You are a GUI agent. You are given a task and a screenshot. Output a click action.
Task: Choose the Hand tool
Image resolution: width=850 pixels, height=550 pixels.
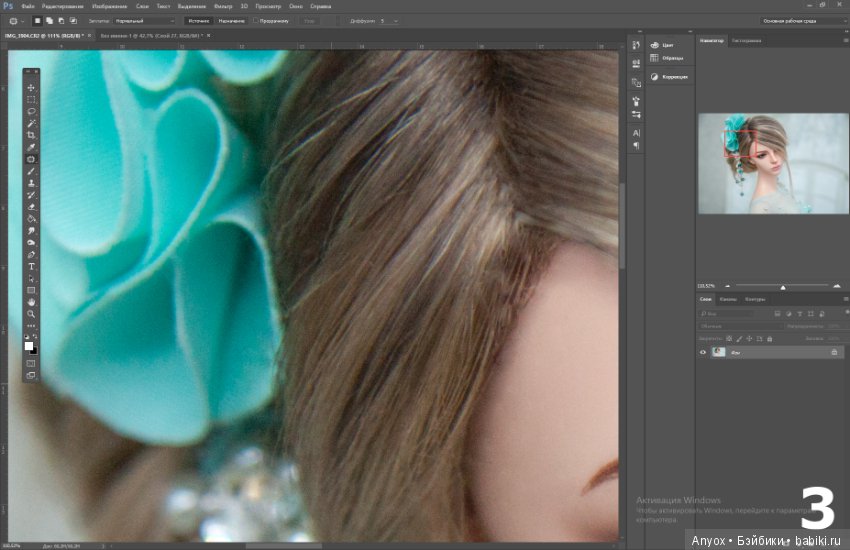31,302
